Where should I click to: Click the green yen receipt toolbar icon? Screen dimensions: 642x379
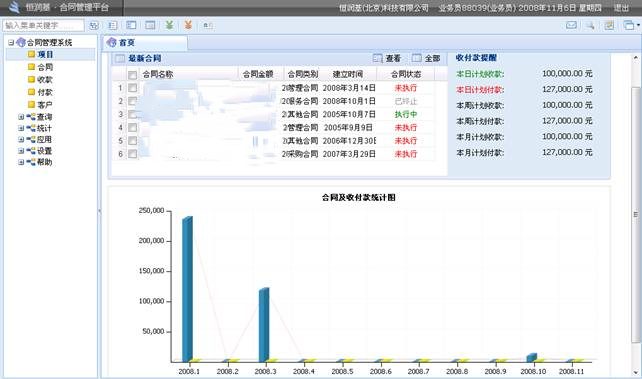point(169,25)
